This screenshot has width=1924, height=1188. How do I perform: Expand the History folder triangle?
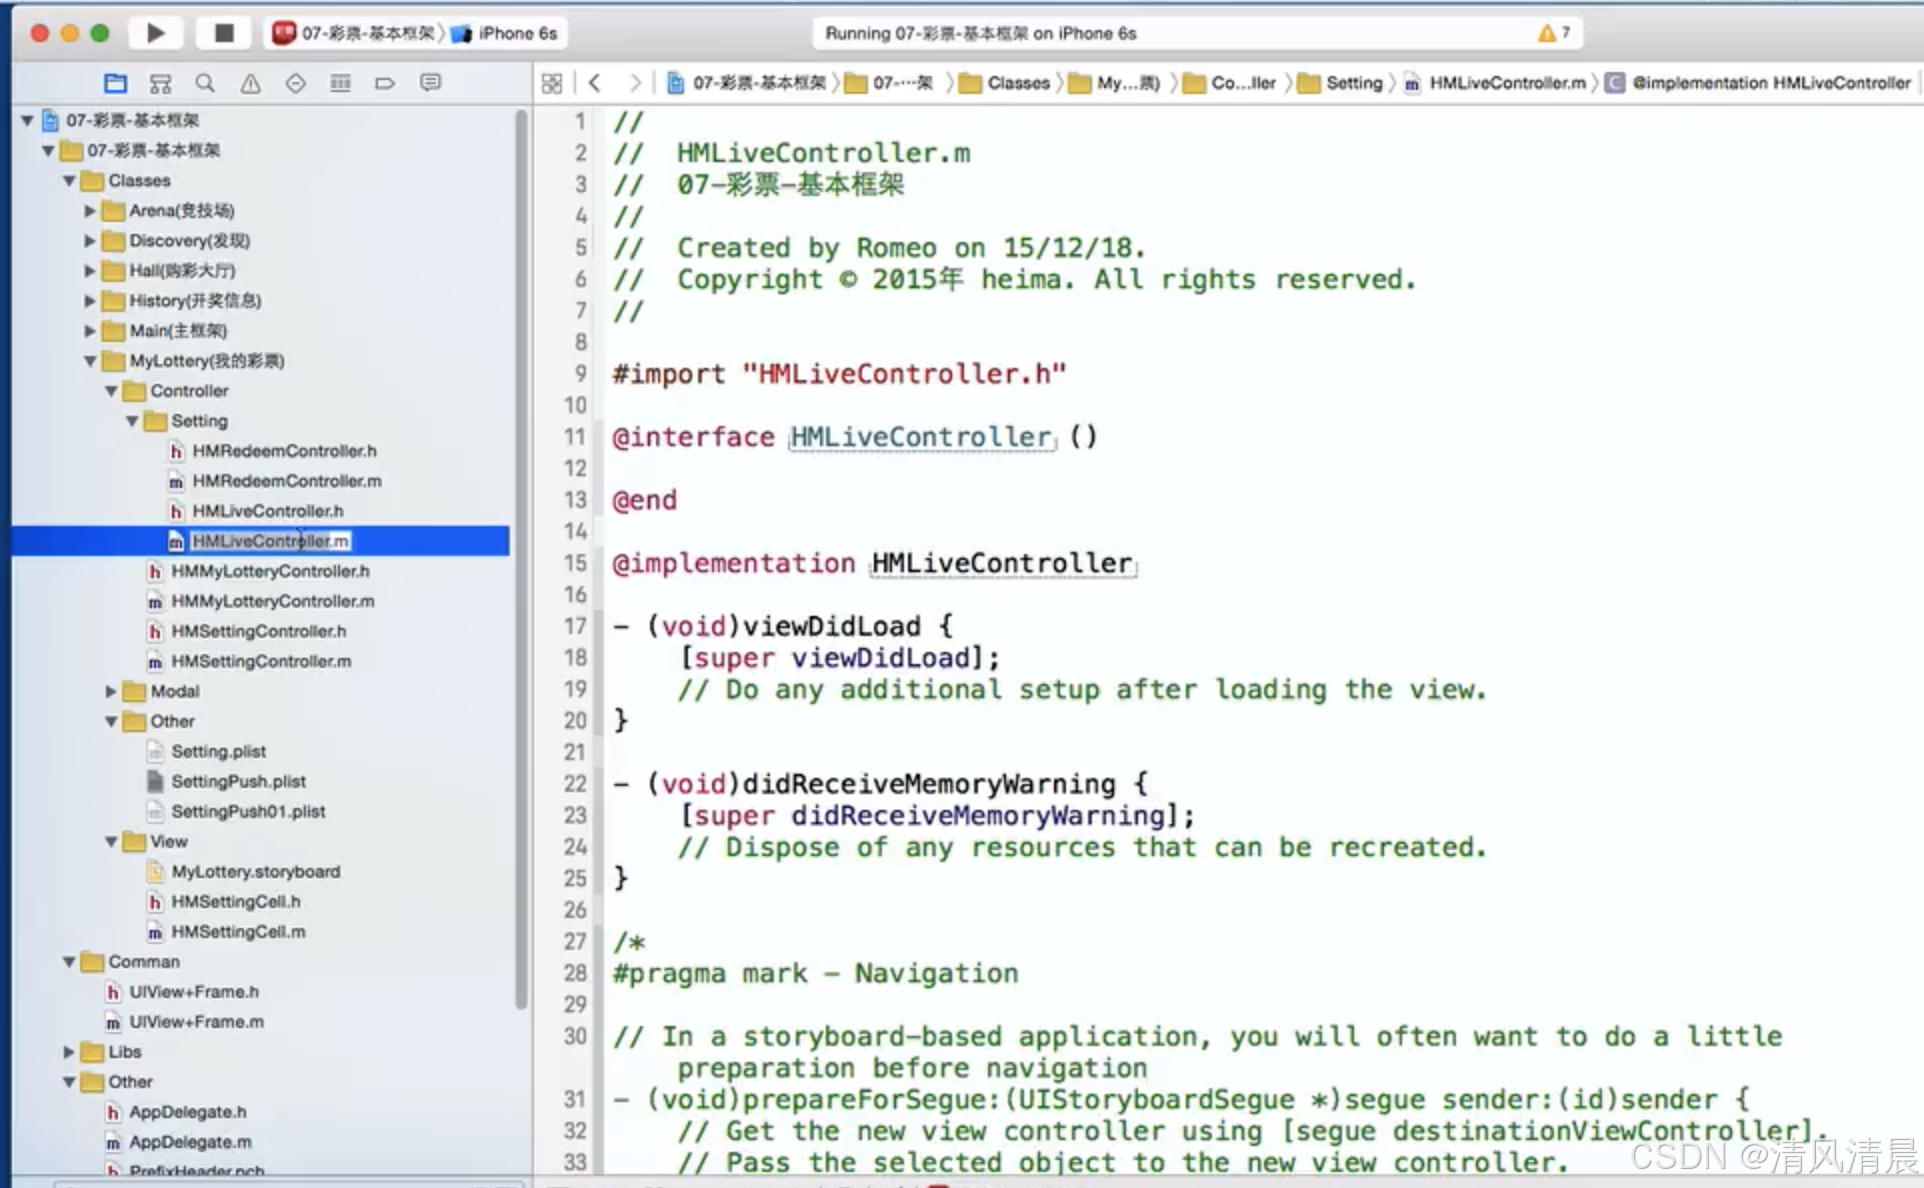coord(90,301)
